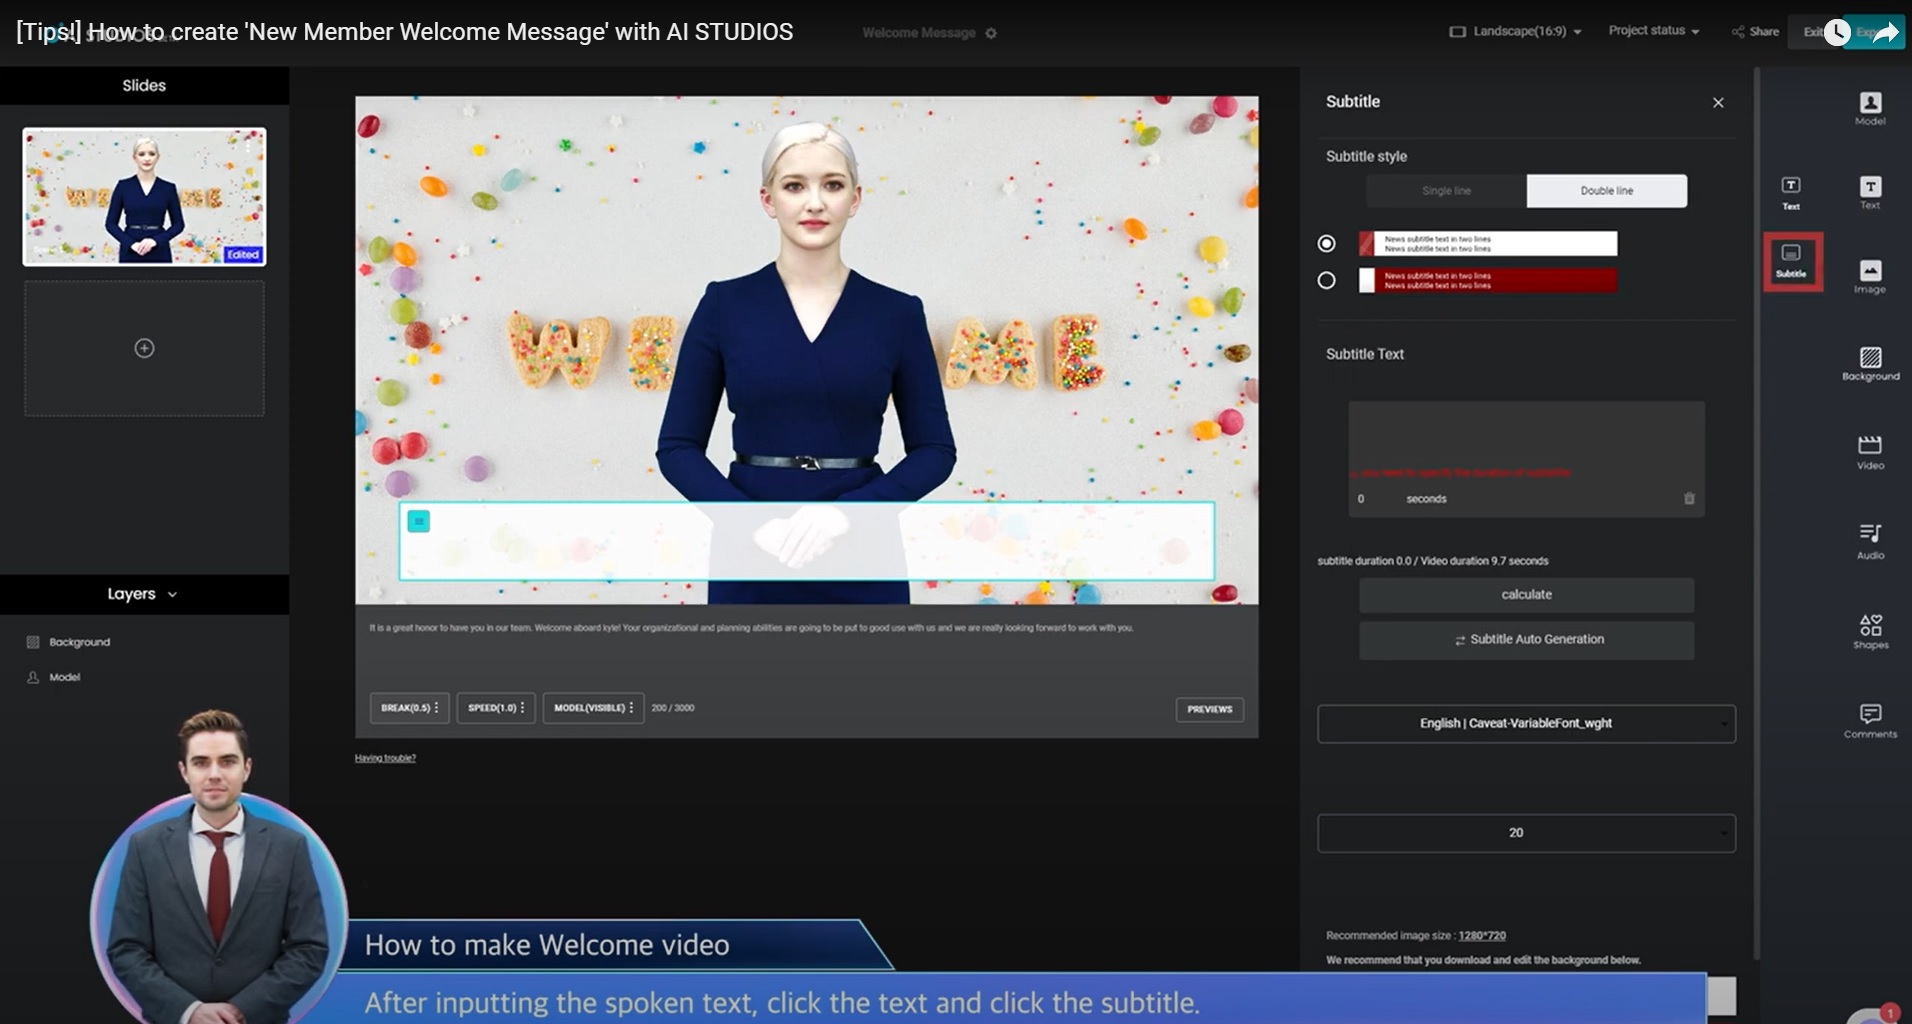Open the font size 20 dropdown

[1526, 833]
